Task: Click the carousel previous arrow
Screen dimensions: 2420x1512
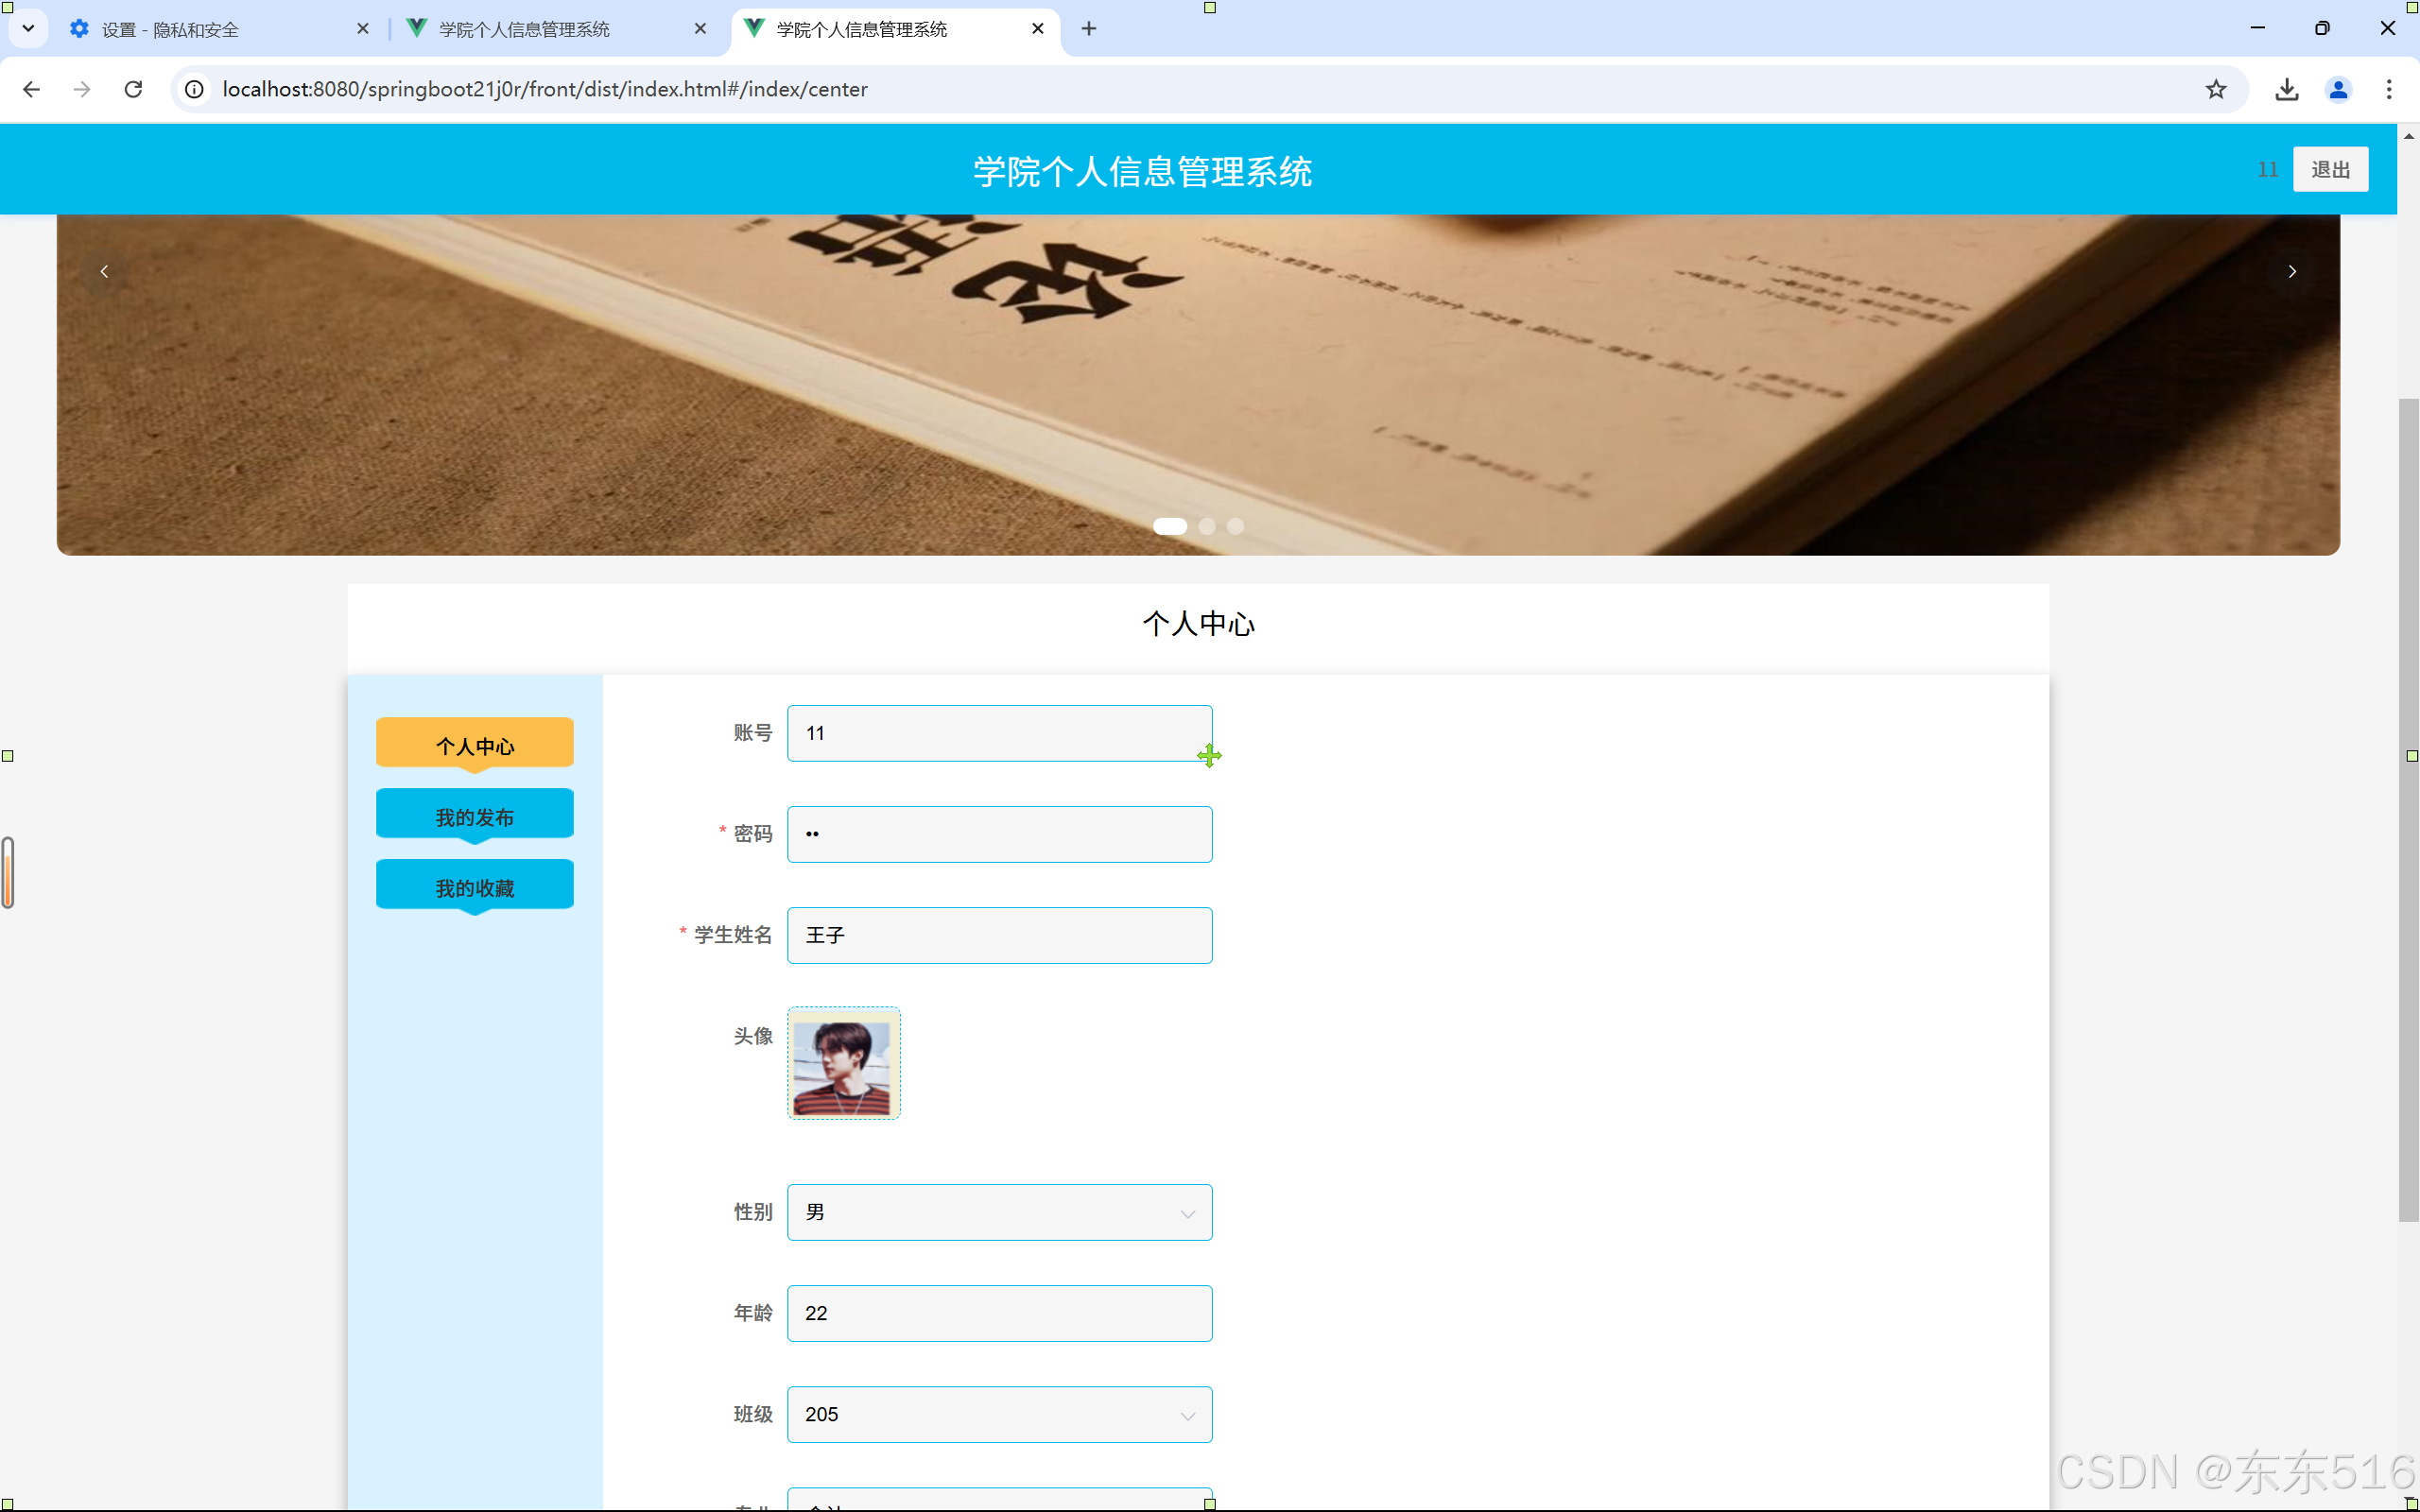Action: pos(104,271)
